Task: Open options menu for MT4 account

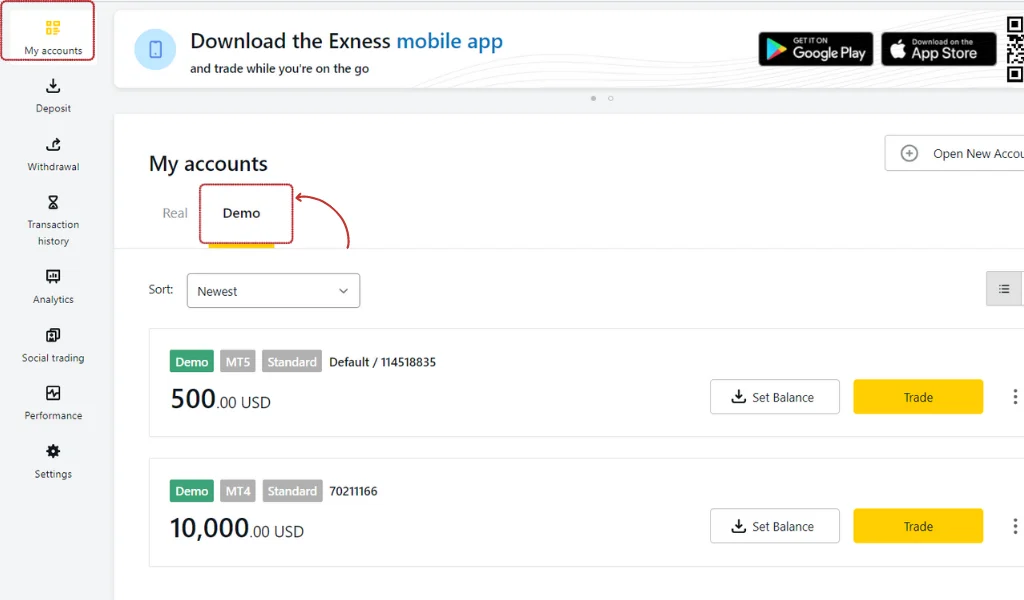Action: (x=1015, y=526)
